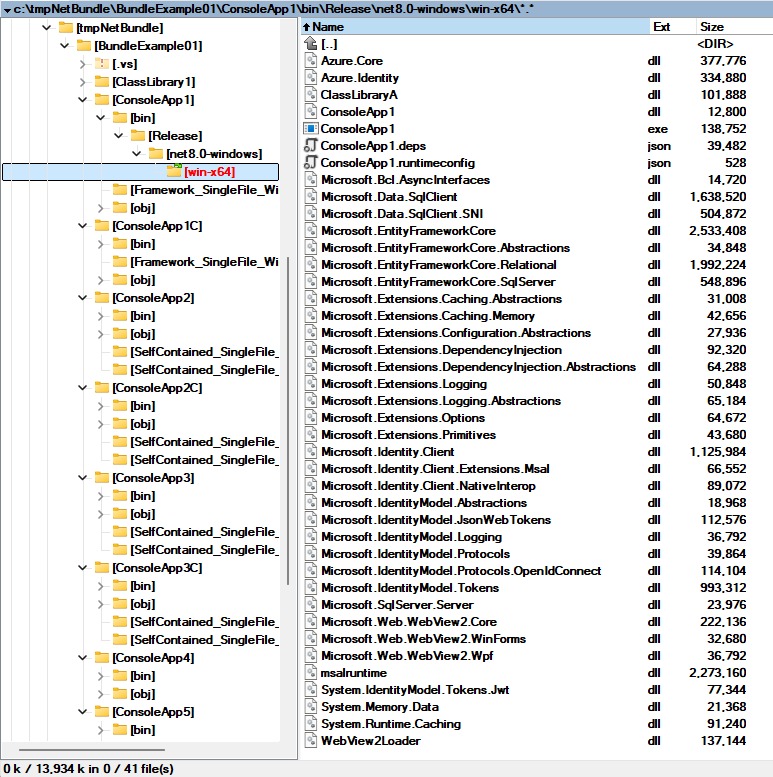The height and width of the screenshot is (777, 773).
Task: Collapse the Release folder node
Action: point(118,136)
